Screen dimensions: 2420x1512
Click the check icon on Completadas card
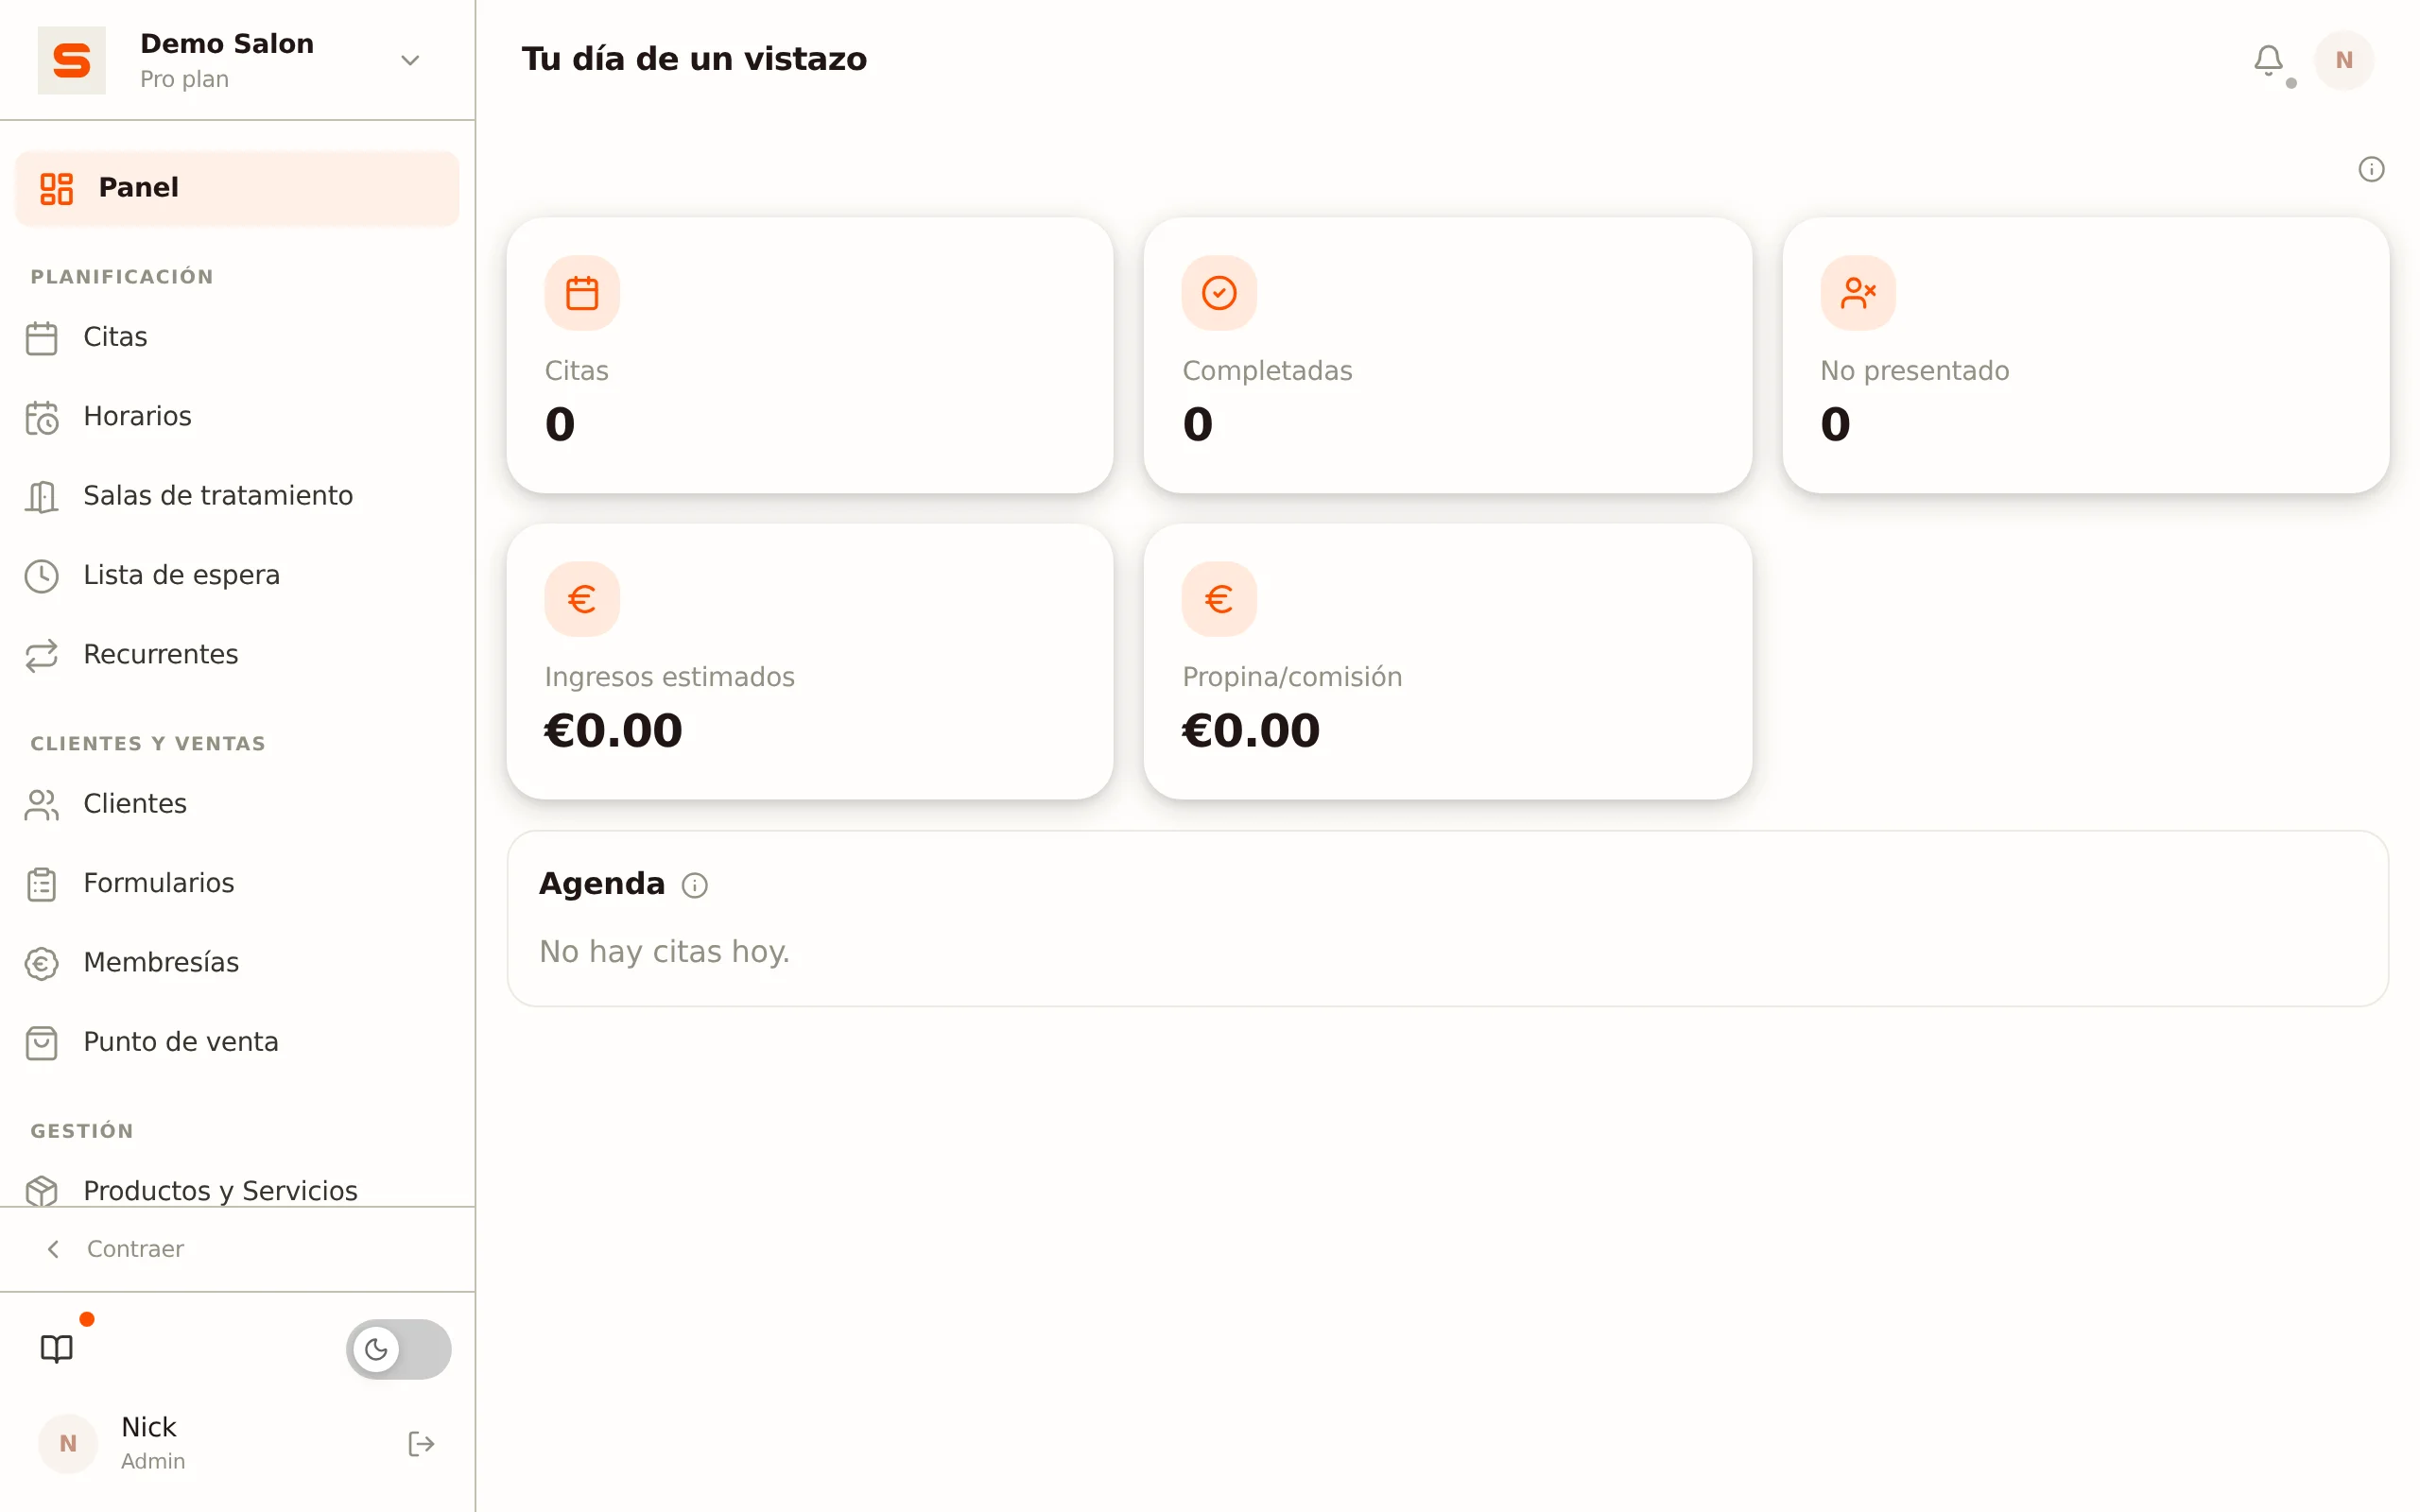[x=1219, y=293]
